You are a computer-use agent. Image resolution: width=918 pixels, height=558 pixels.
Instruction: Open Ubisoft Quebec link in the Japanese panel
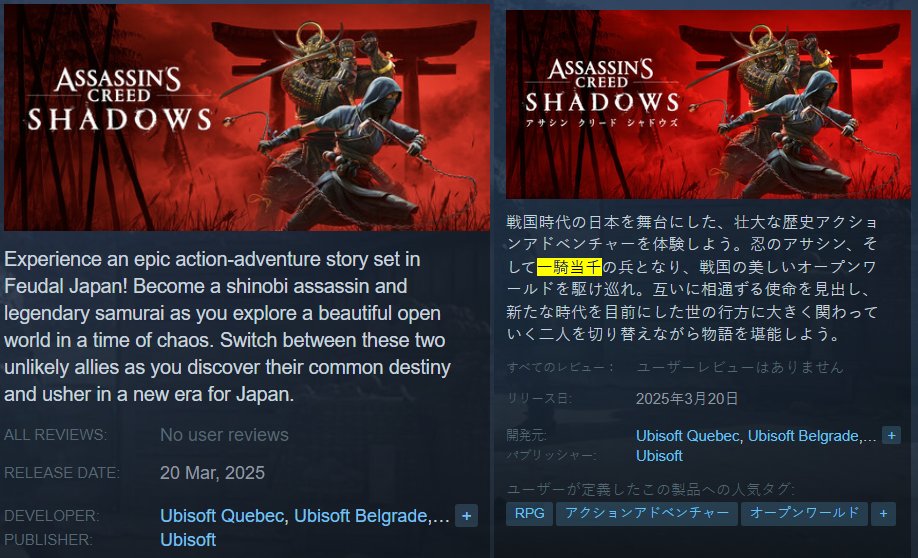coord(687,436)
